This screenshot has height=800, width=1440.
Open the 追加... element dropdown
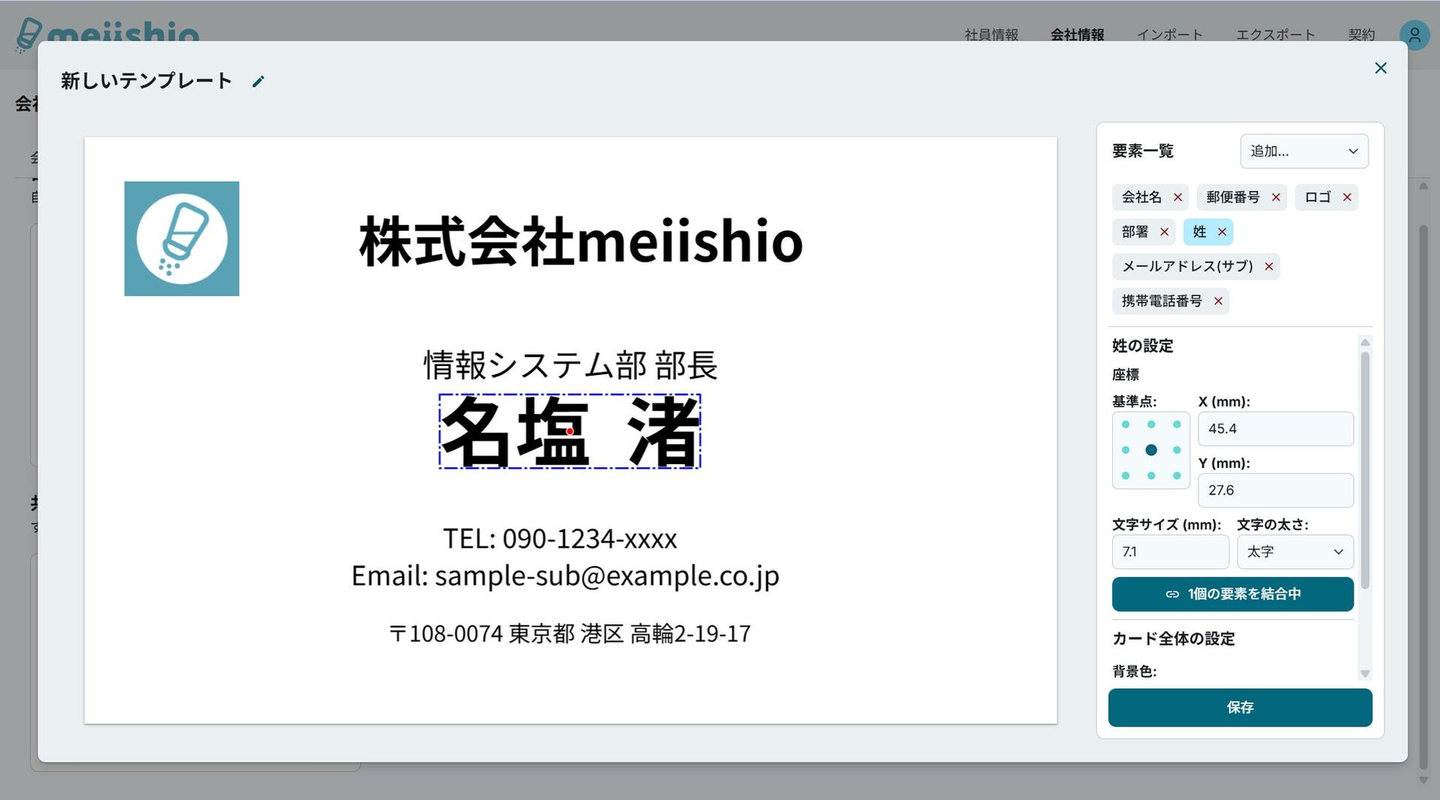click(x=1304, y=152)
